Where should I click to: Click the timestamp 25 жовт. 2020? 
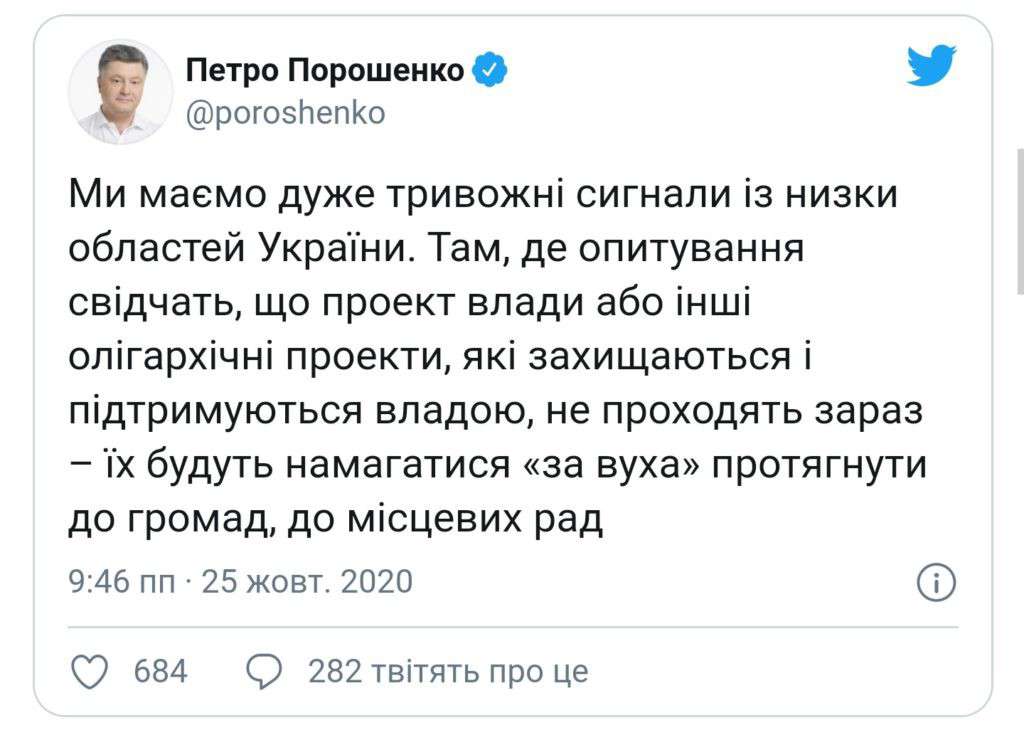pos(311,582)
